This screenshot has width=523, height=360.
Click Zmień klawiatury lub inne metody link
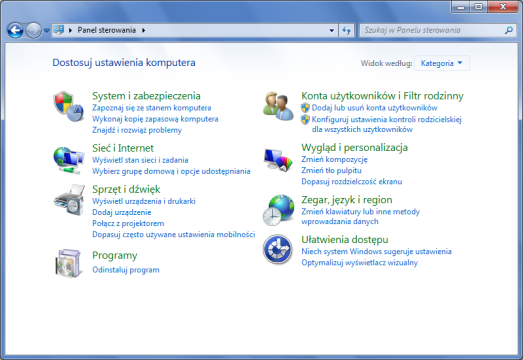[361, 217]
